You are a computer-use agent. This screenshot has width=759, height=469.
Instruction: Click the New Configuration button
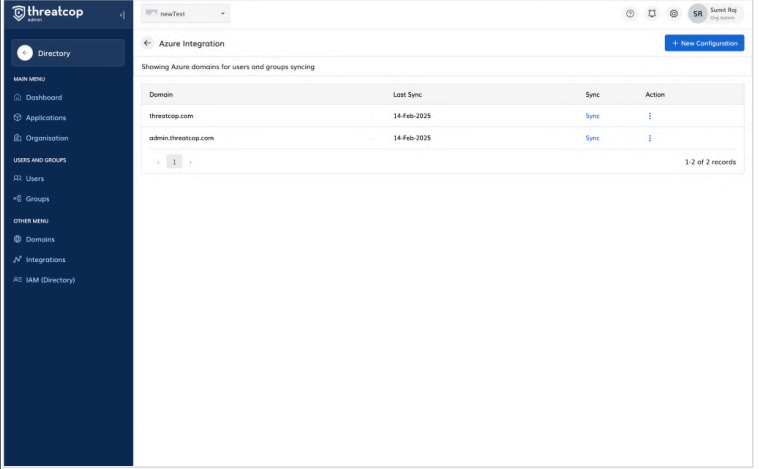click(704, 43)
